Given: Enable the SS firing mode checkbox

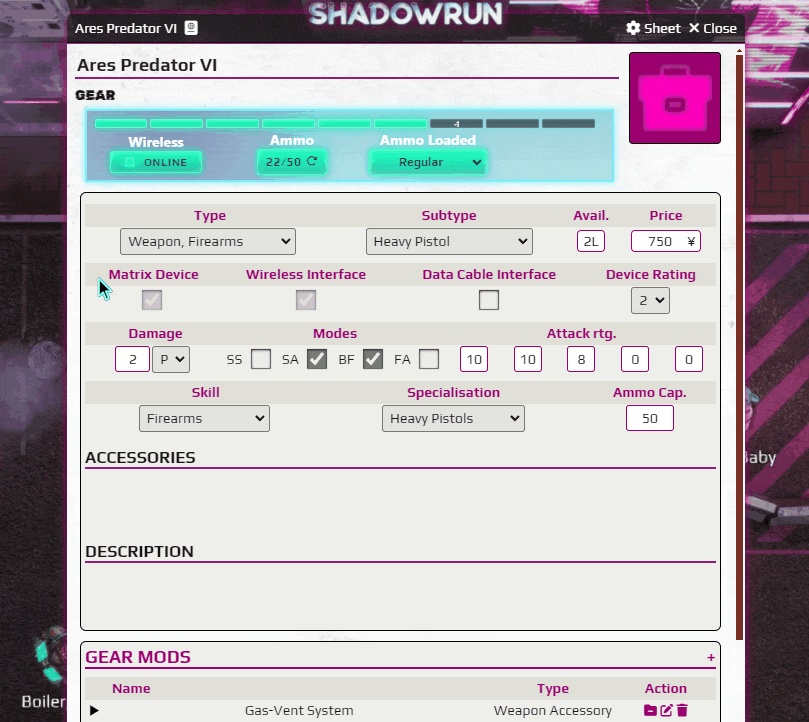Looking at the screenshot, I should click(x=261, y=359).
